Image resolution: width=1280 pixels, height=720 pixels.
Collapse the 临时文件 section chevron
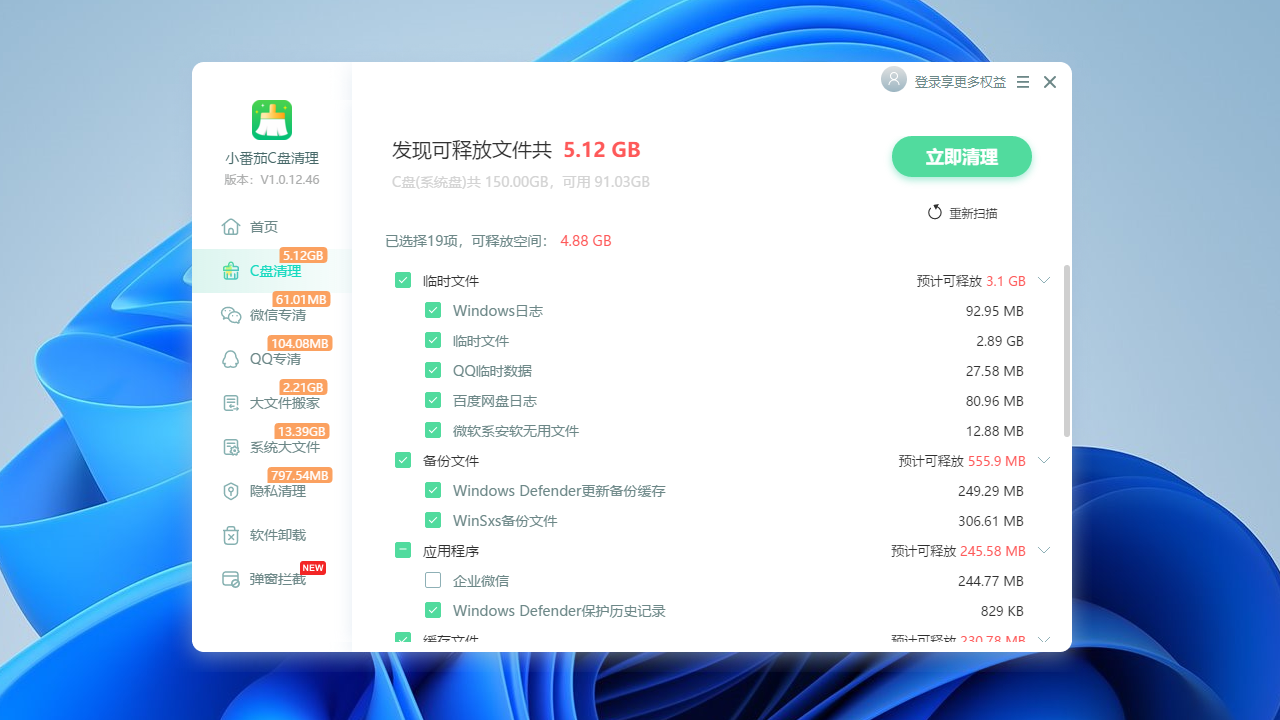pos(1044,280)
